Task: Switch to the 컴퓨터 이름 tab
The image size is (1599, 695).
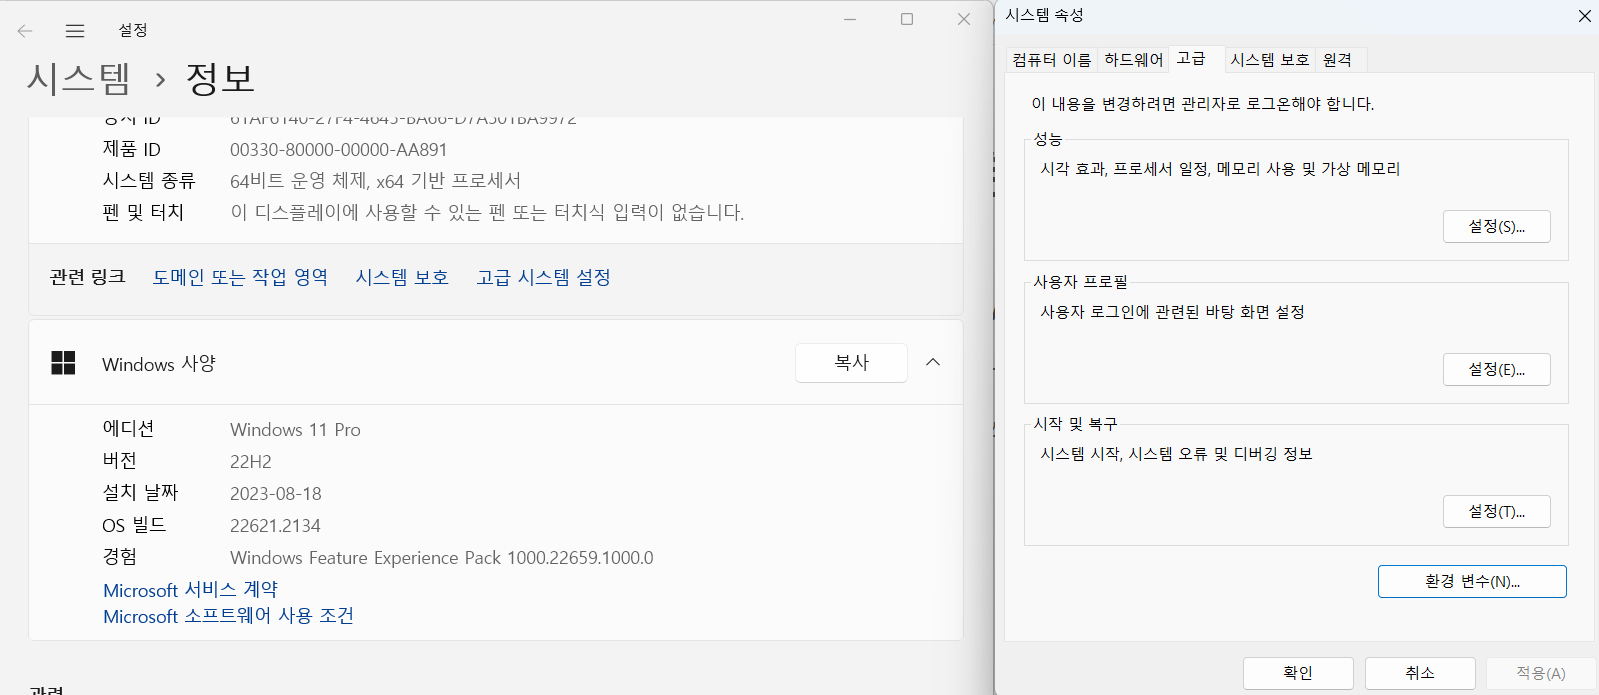Action: [1051, 60]
